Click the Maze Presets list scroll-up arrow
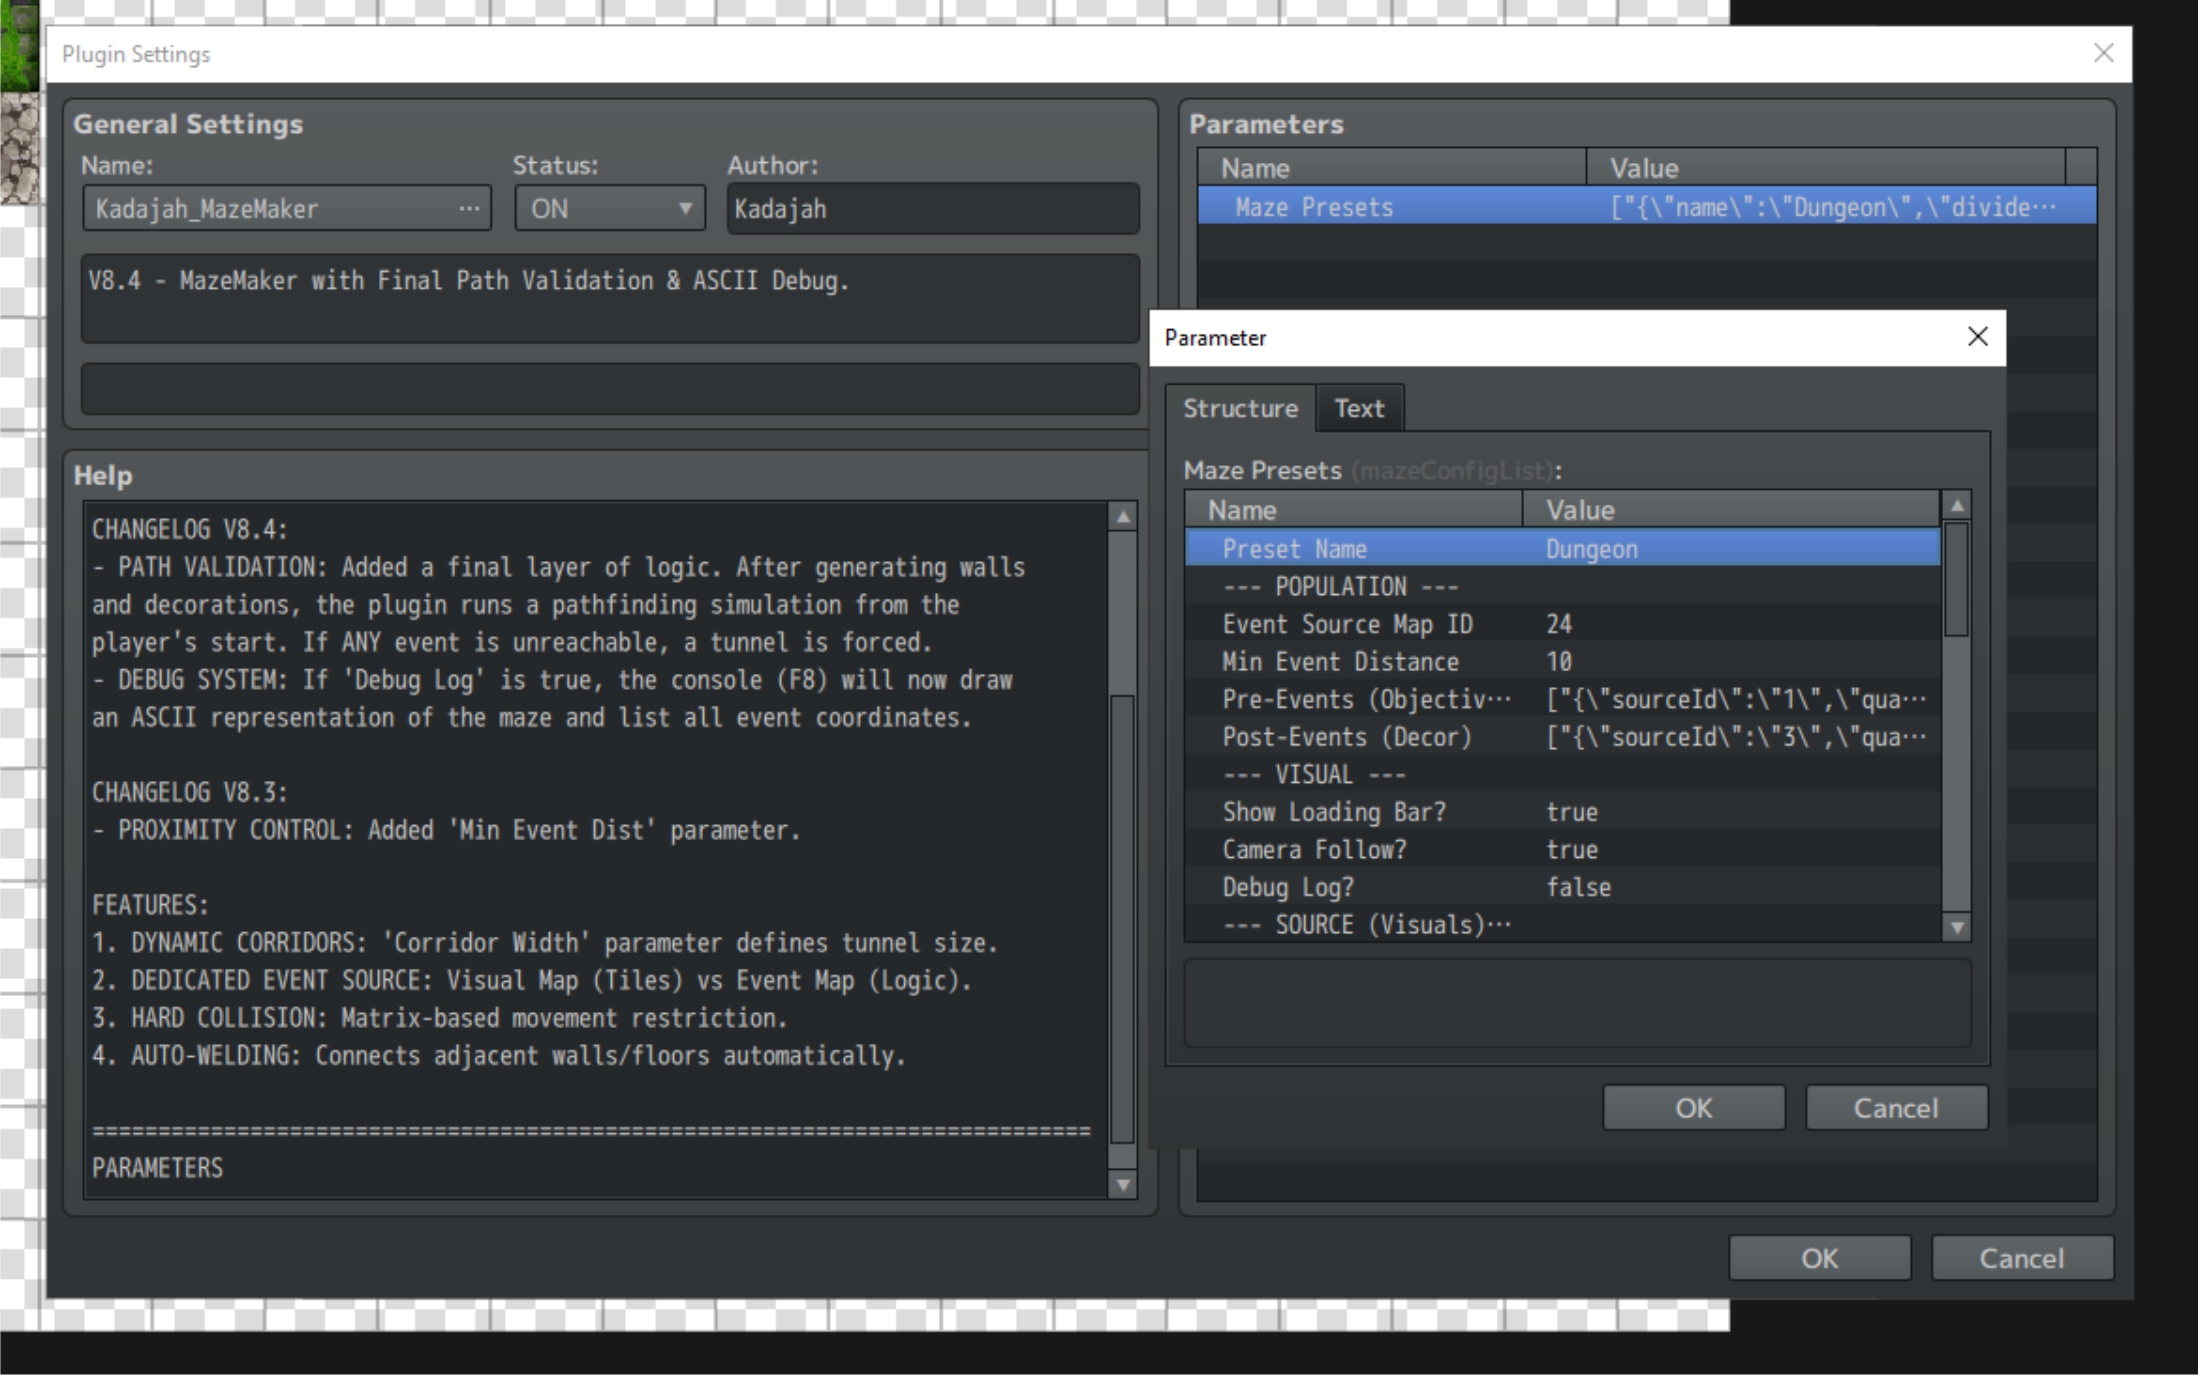 [1957, 505]
